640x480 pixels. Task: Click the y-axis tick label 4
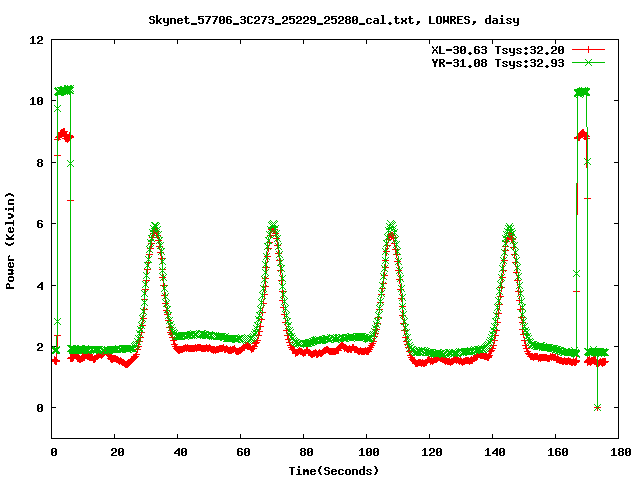coord(40,286)
